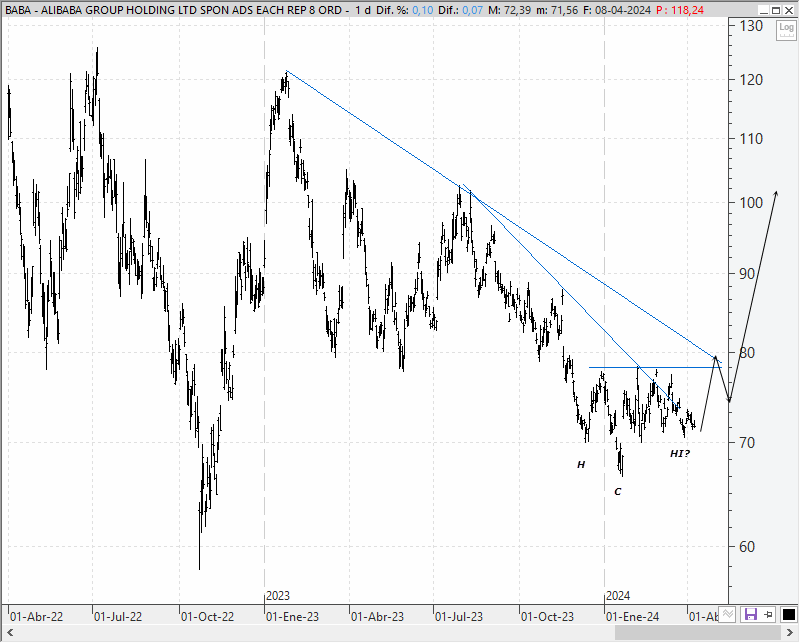The width and height of the screenshot is (800, 643).
Task: Click the 2024 year marker
Action: click(x=618, y=596)
